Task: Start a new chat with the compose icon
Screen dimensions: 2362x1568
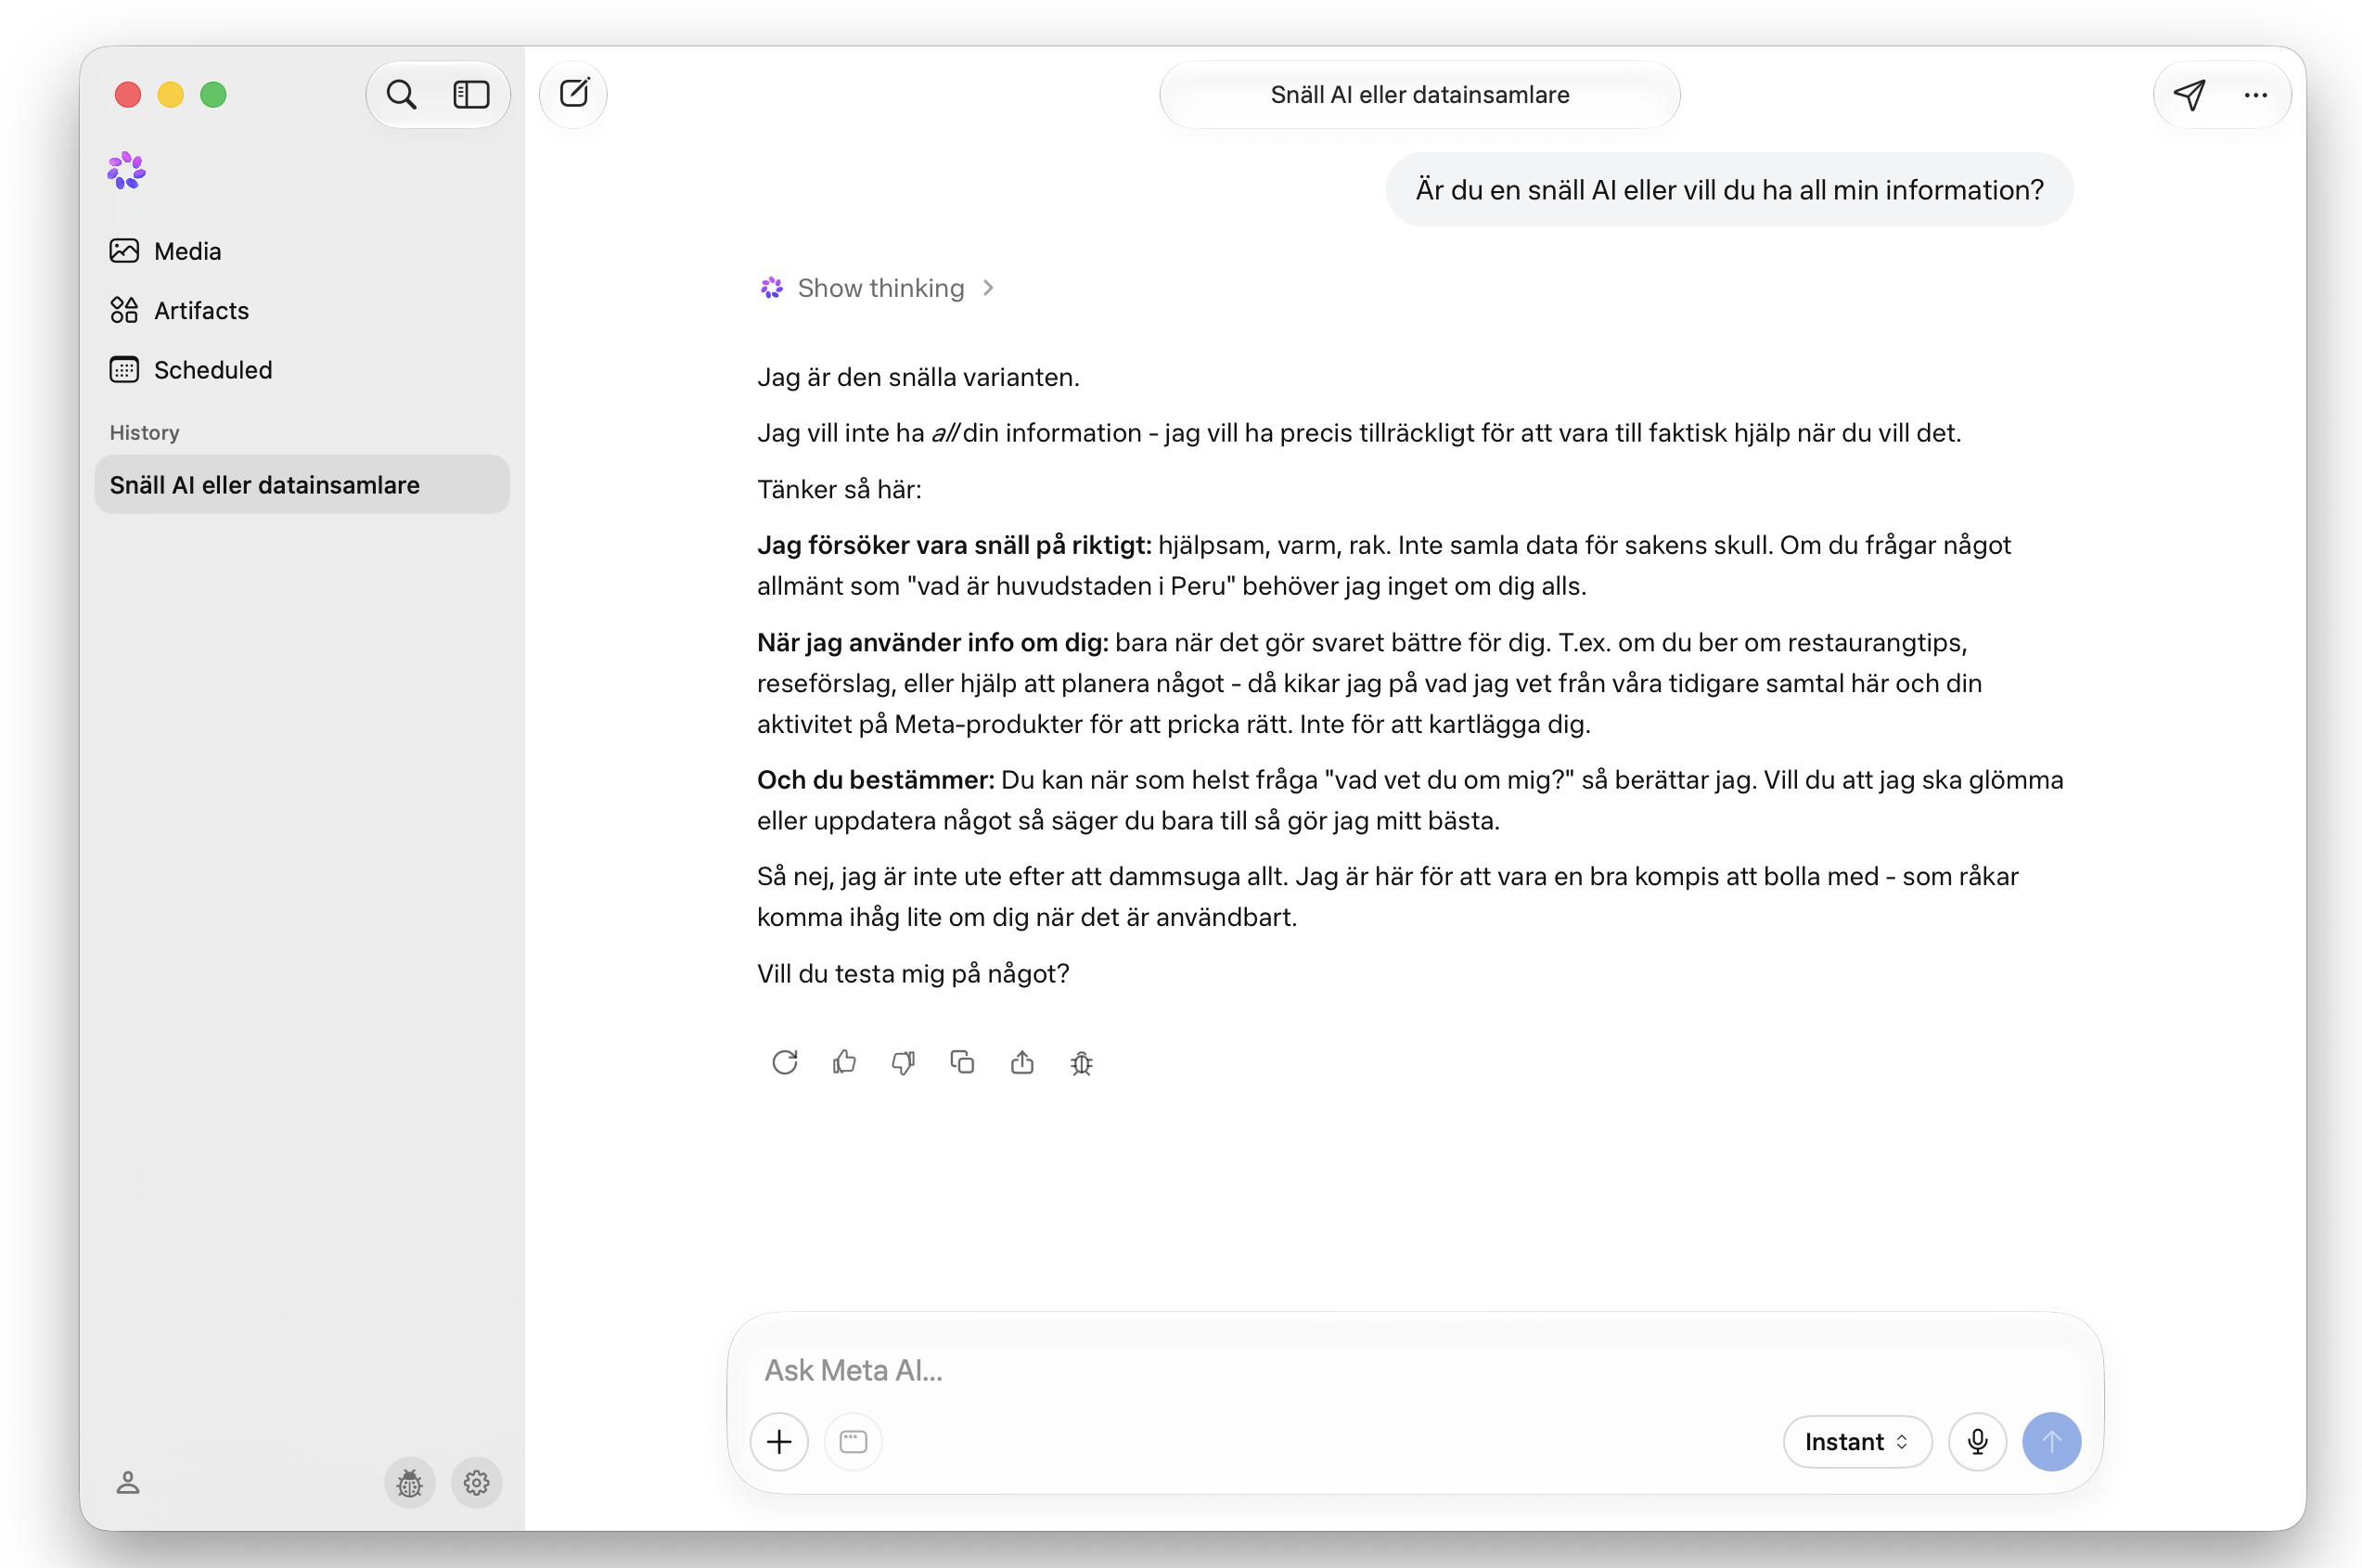Action: coord(574,94)
